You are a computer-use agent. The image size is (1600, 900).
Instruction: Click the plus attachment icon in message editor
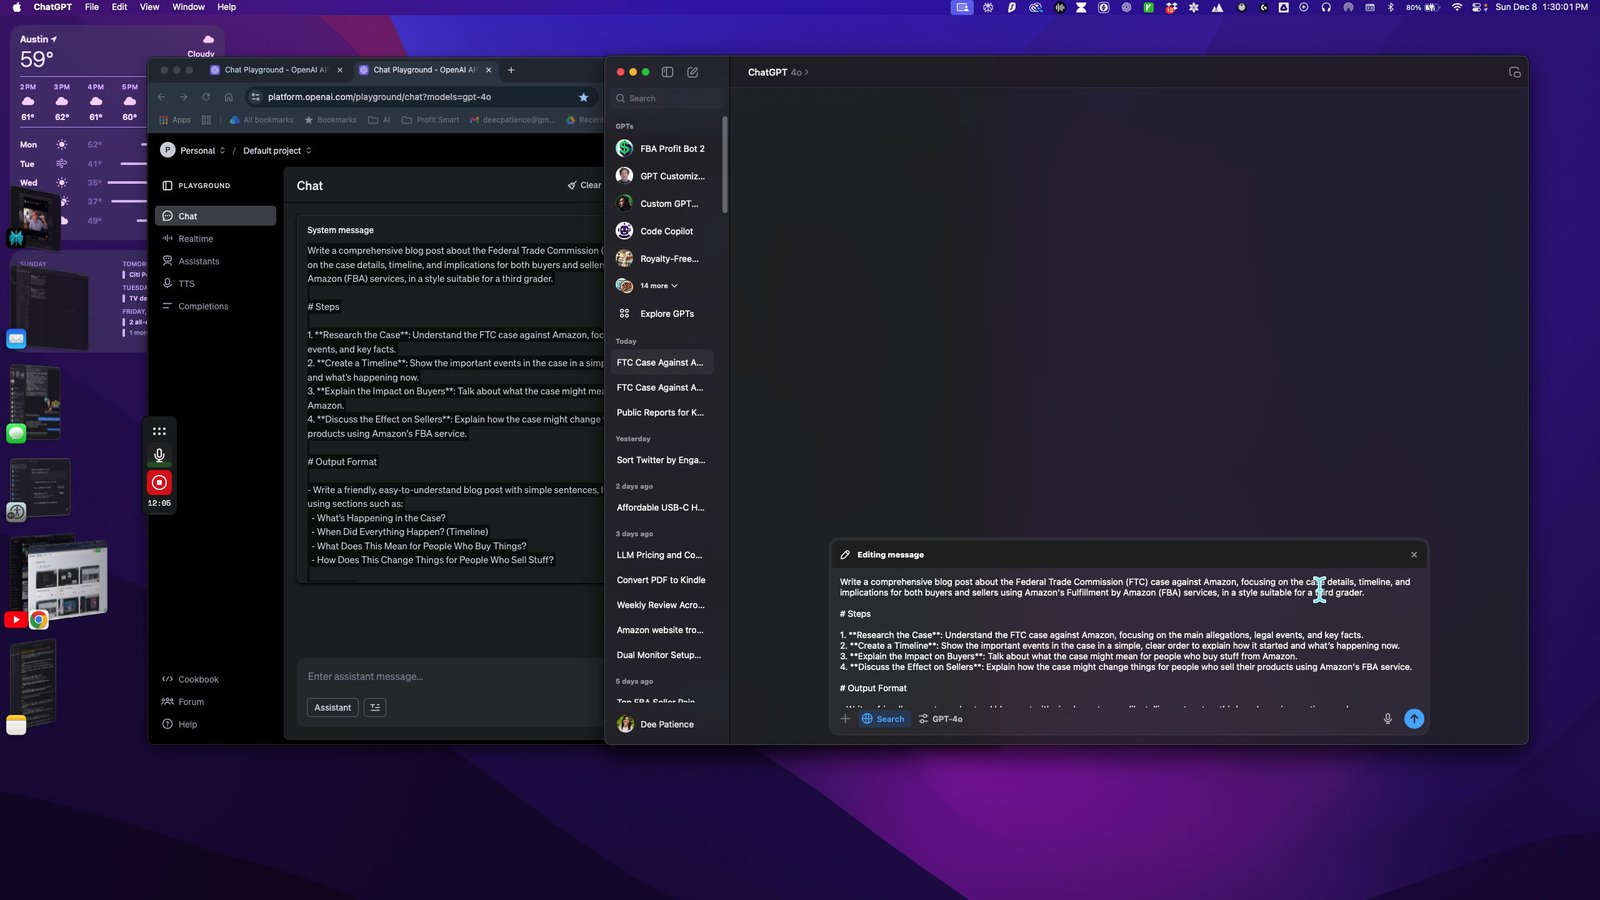click(x=845, y=719)
